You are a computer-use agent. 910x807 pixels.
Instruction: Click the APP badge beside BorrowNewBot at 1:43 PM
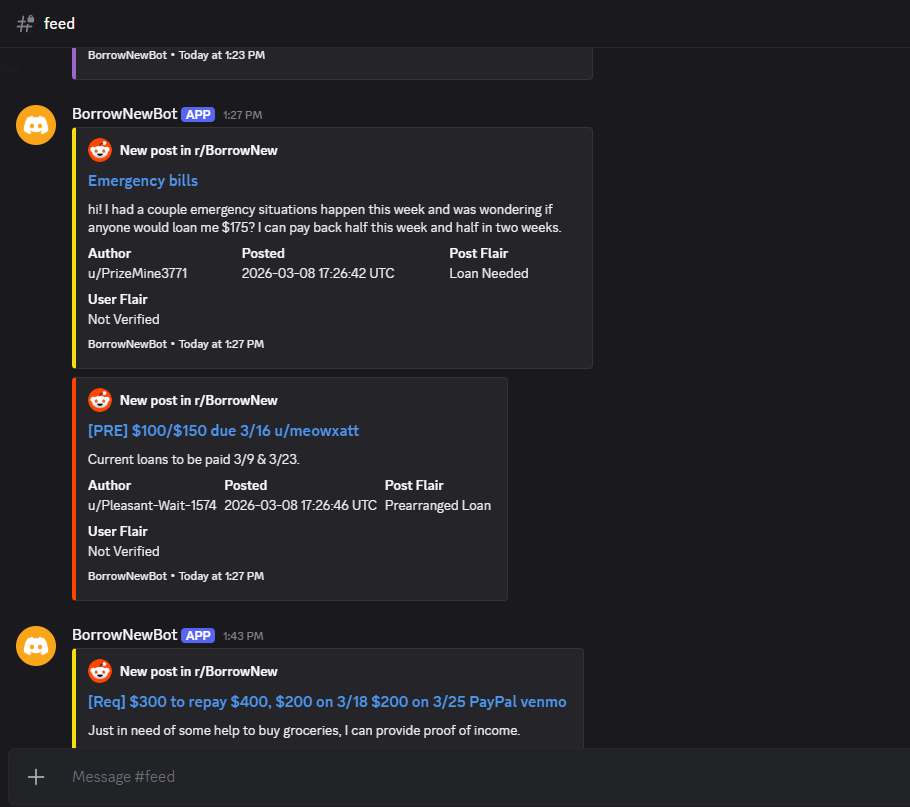tap(198, 636)
